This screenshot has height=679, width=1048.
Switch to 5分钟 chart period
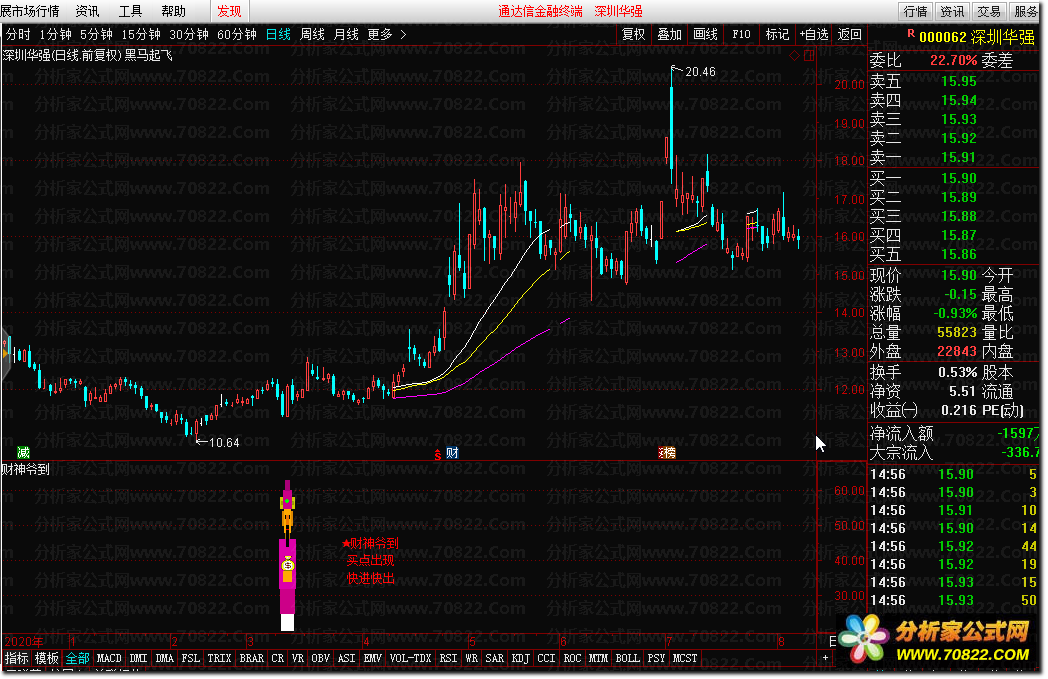pyautogui.click(x=96, y=34)
